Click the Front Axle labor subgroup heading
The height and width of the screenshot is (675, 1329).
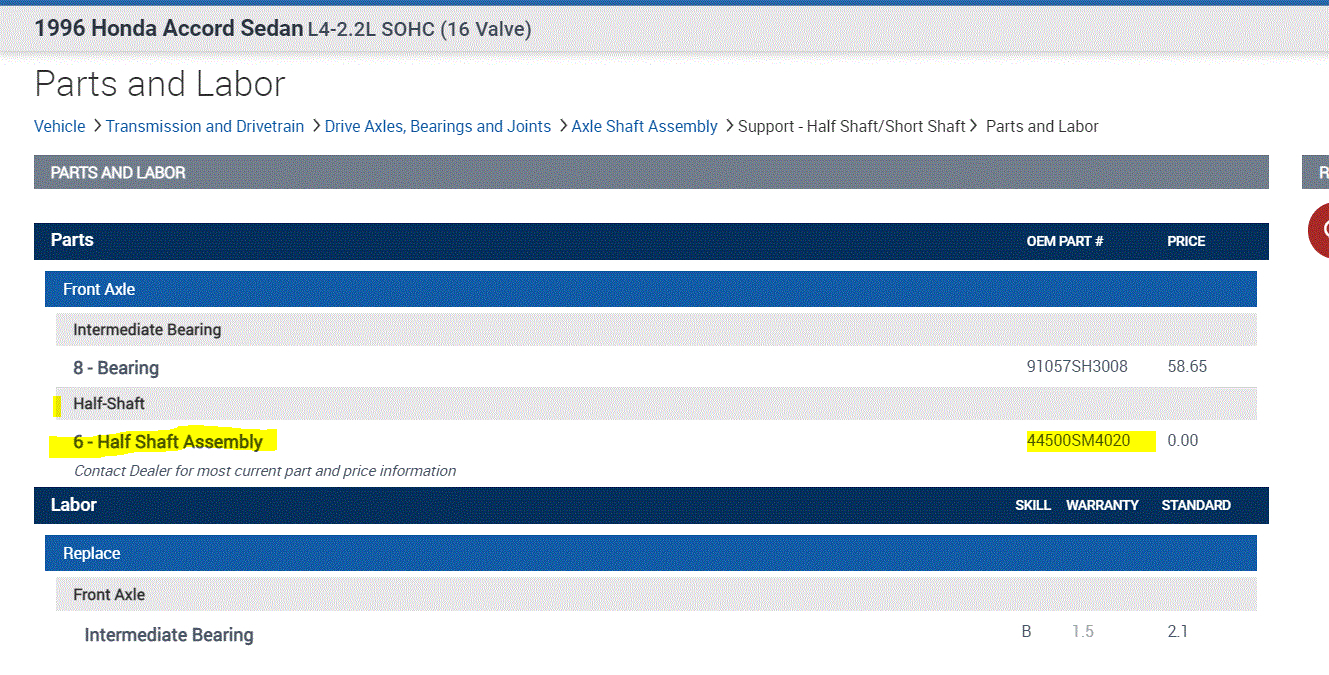[109, 594]
